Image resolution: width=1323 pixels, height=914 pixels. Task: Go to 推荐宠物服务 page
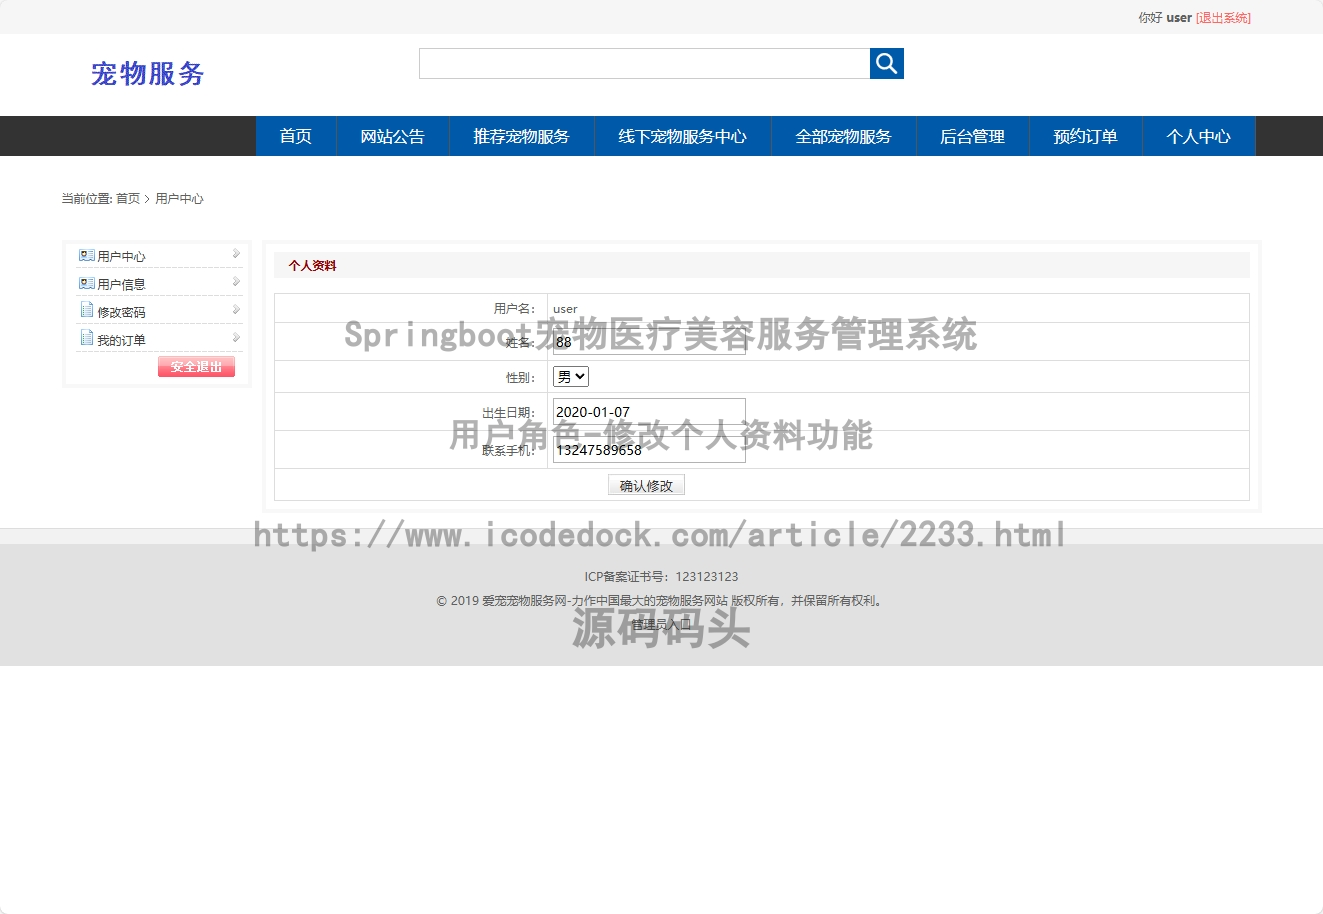(521, 136)
